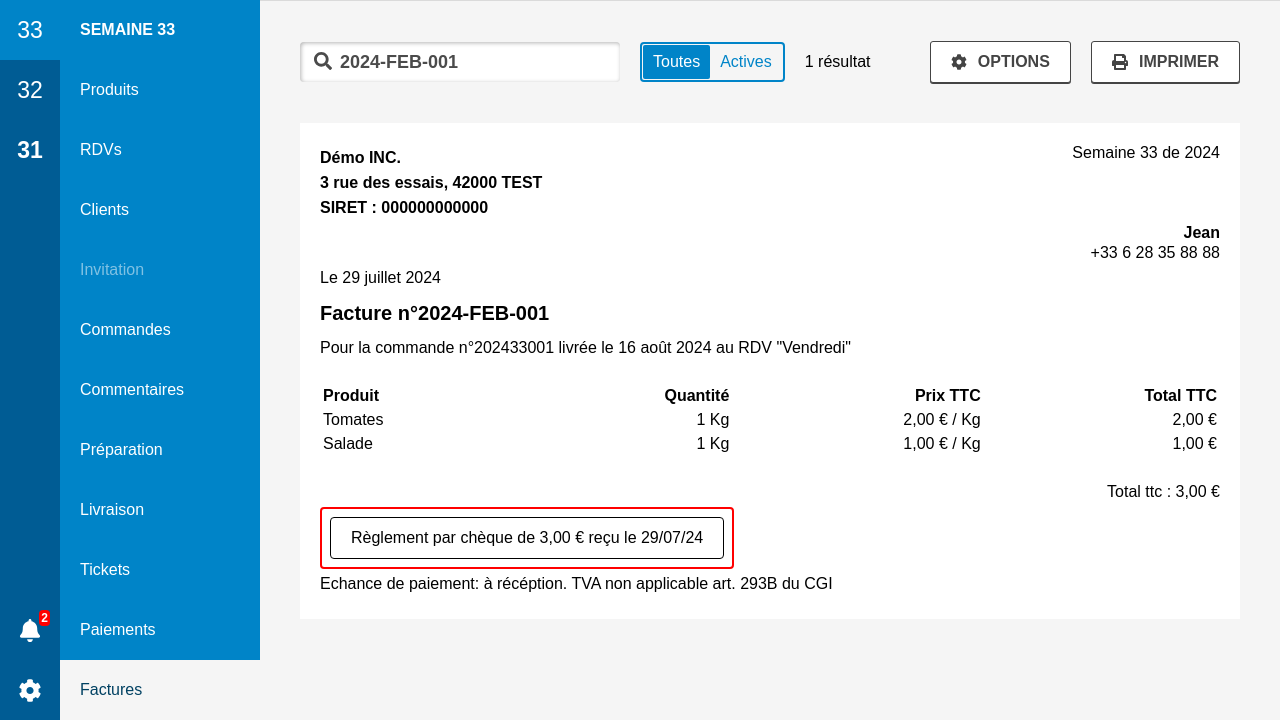This screenshot has width=1280, height=720.
Task: Select week 33 tab
Action: [x=30, y=30]
